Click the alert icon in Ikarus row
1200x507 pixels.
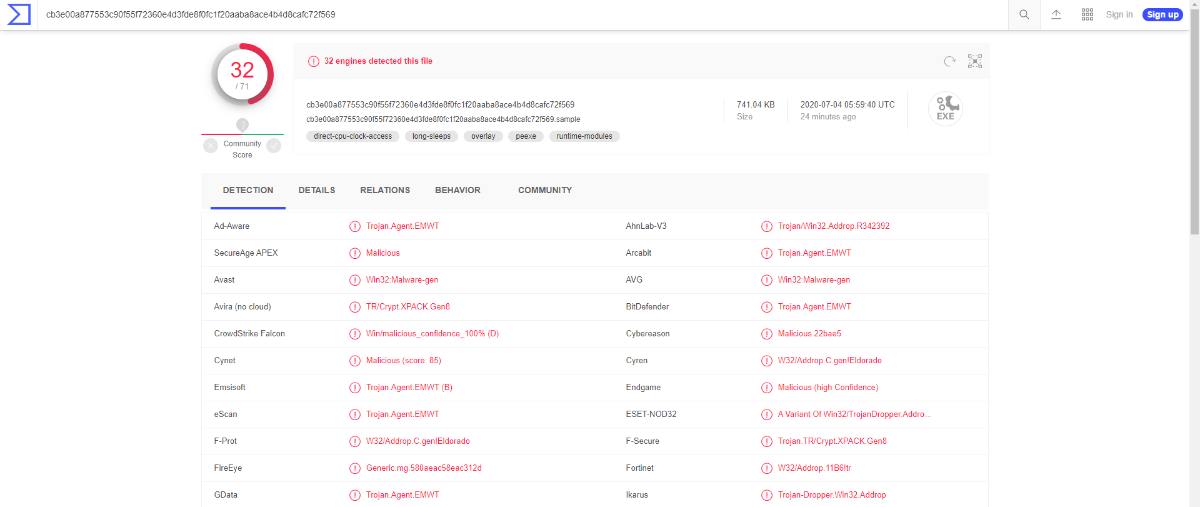click(767, 495)
